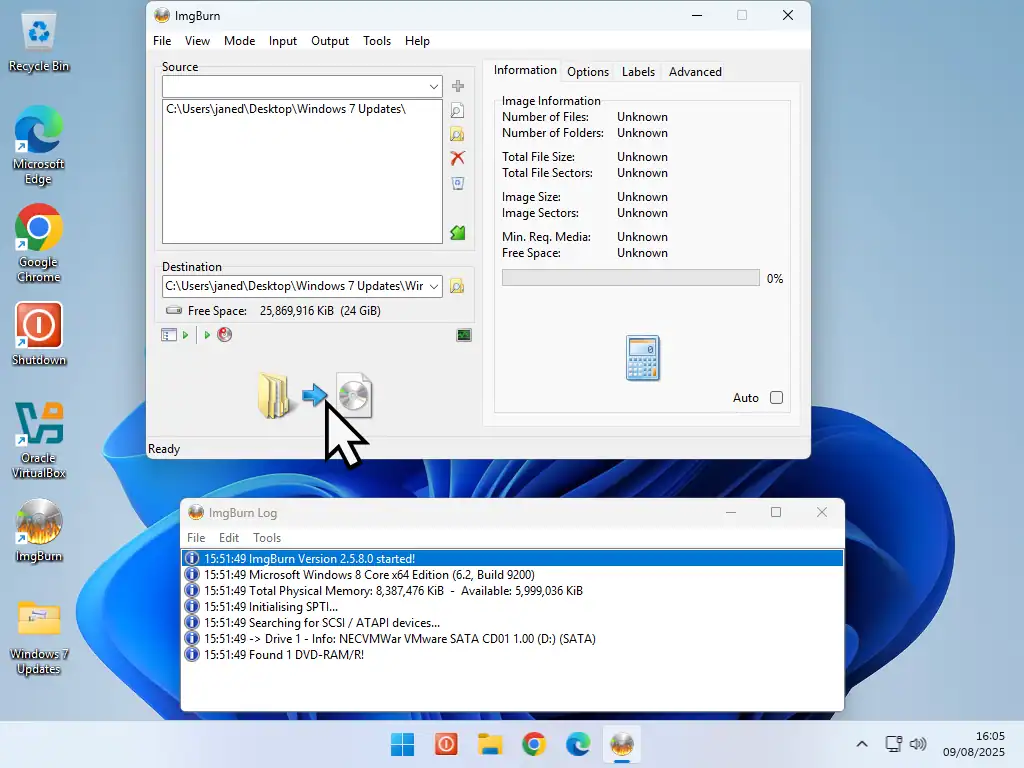
Task: Open the image size calculator
Action: tap(642, 358)
